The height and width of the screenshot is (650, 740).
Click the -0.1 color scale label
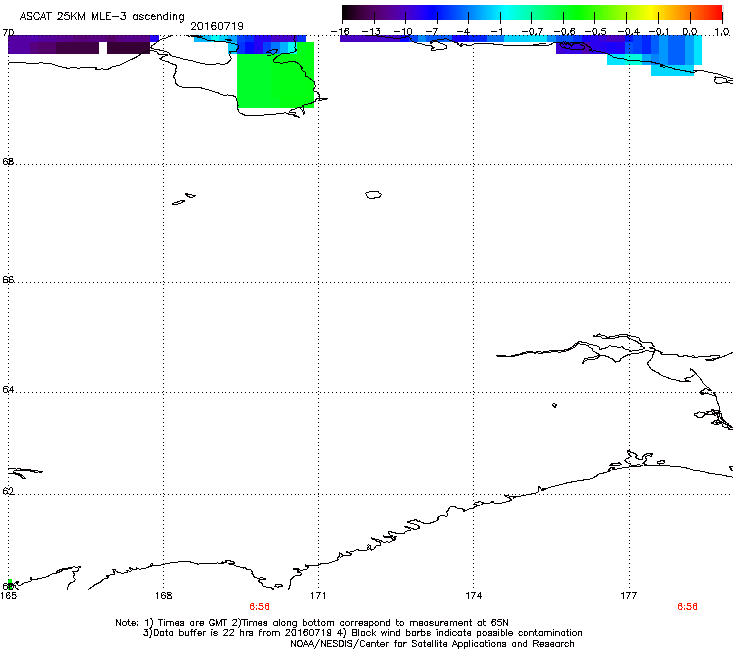pyautogui.click(x=659, y=32)
